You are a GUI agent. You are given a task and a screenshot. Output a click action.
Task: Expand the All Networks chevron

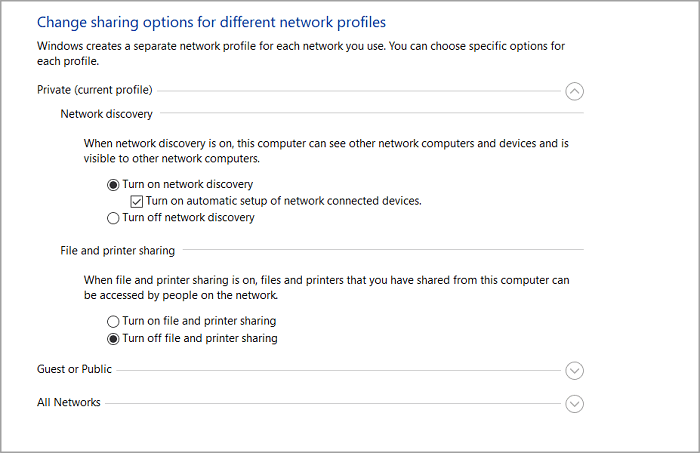[x=574, y=404]
